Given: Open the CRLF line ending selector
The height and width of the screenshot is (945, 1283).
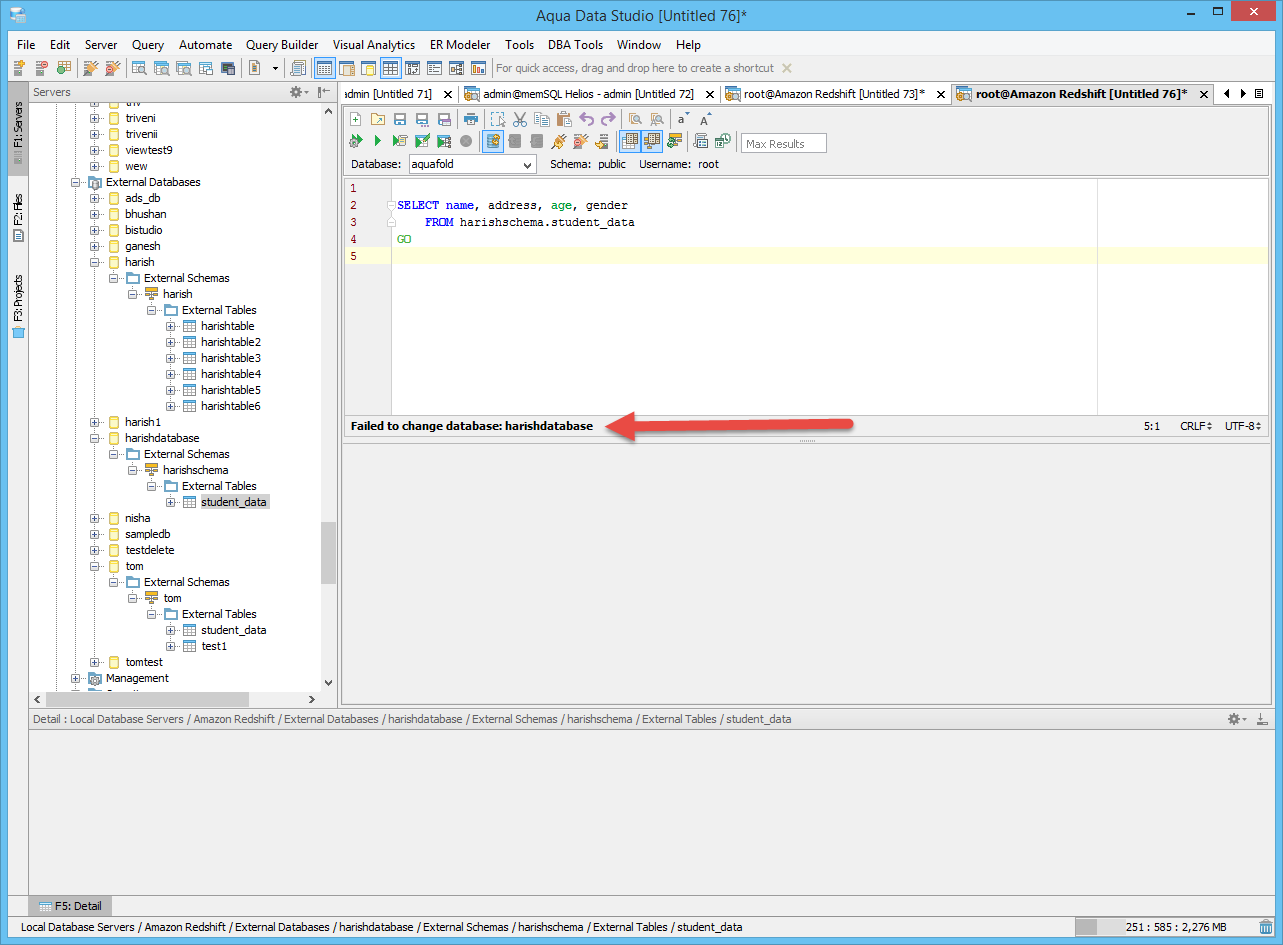Looking at the screenshot, I should (1195, 426).
